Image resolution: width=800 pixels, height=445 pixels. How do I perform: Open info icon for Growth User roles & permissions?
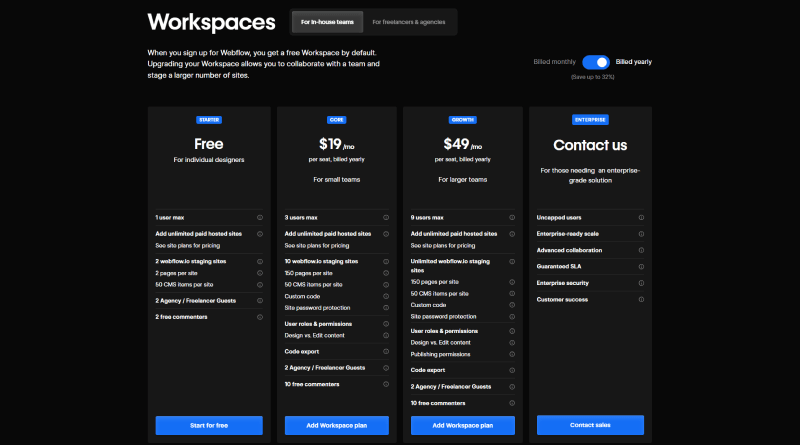tap(512, 331)
